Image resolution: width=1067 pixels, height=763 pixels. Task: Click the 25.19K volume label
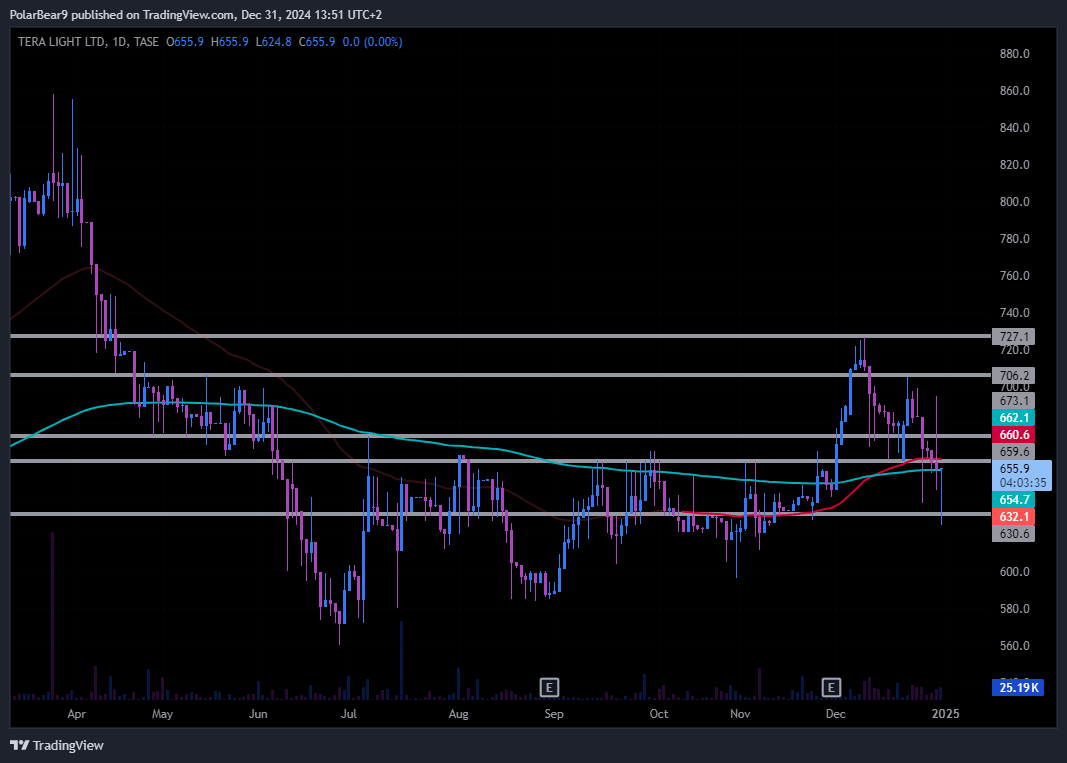1018,687
